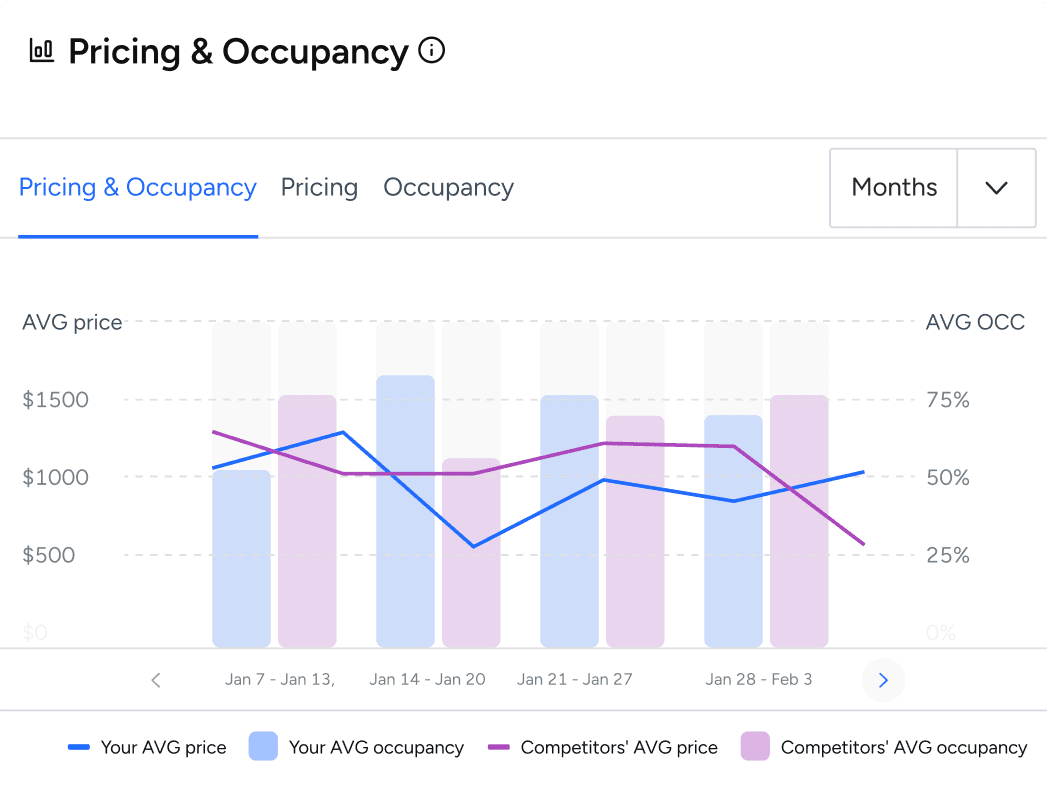Click the light blue occupancy color swatch

point(263,747)
